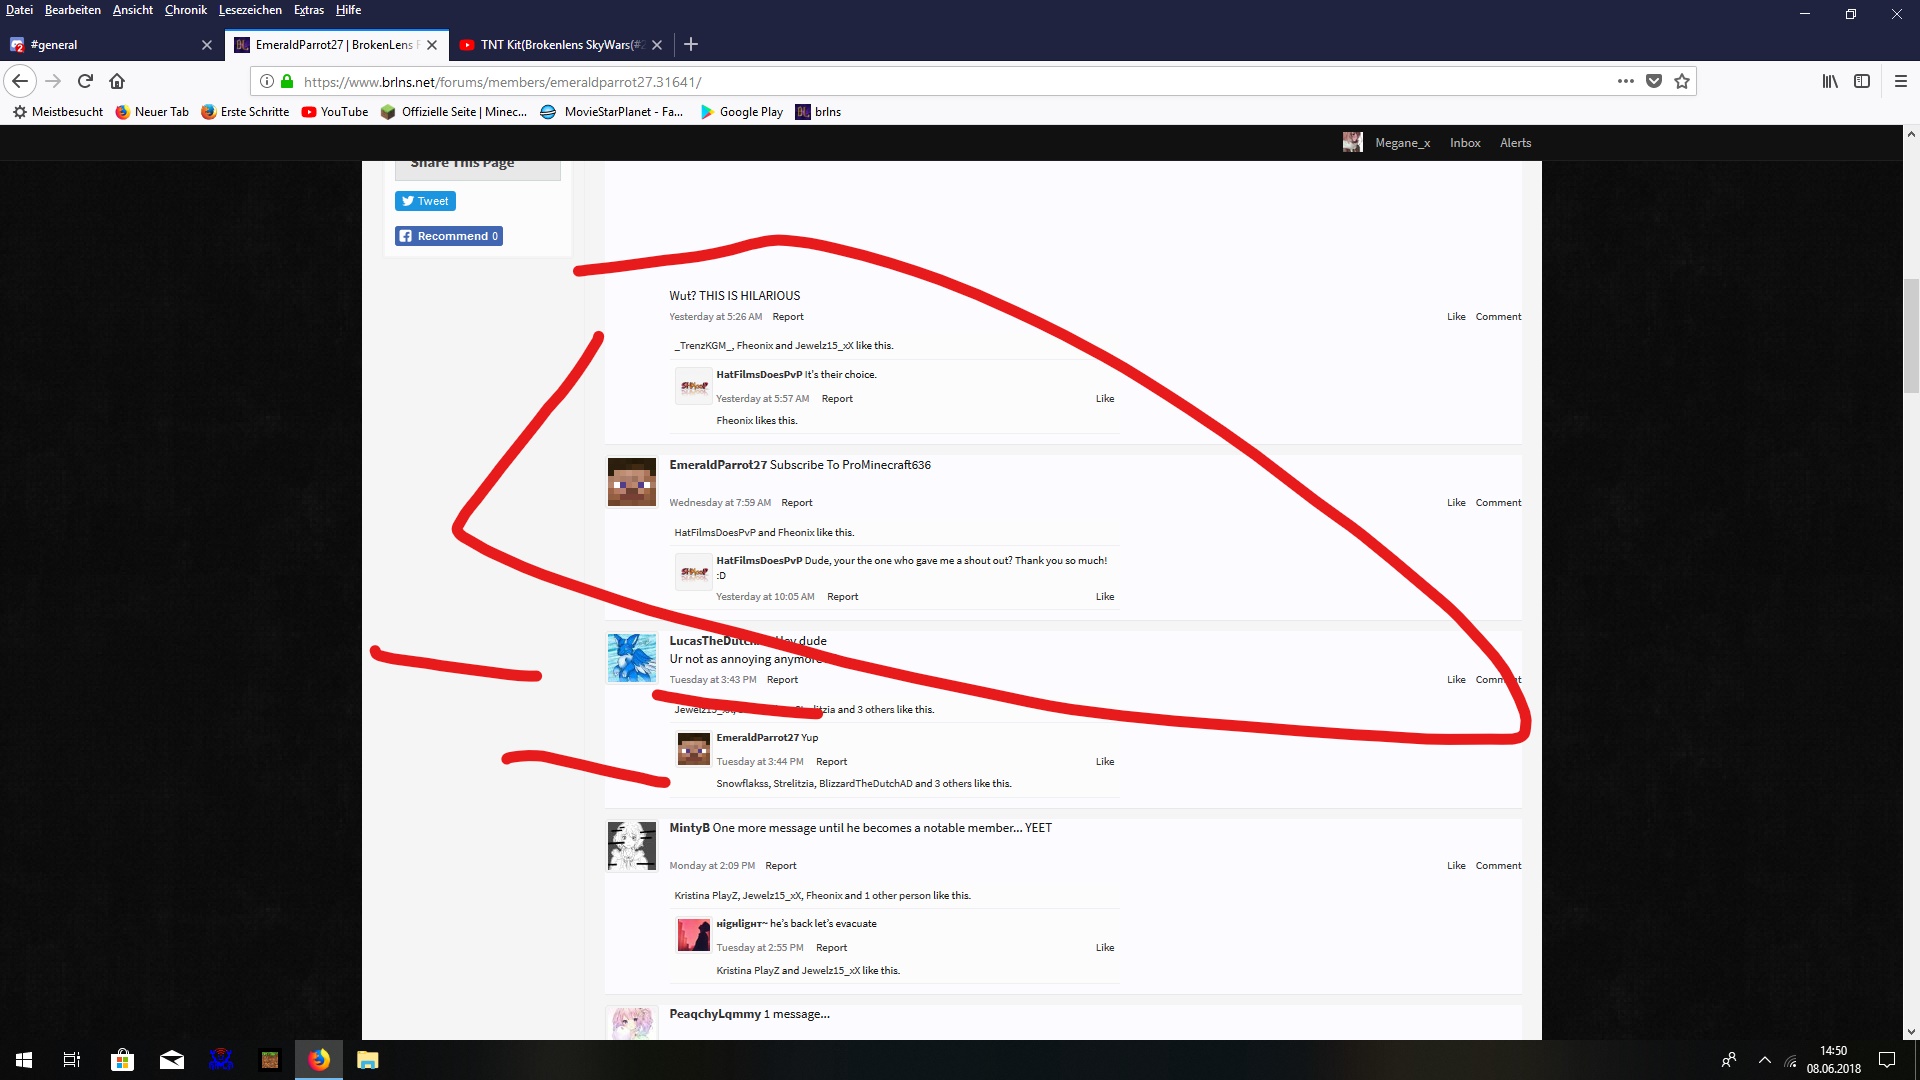Open a new tab with the plus button

691,44
